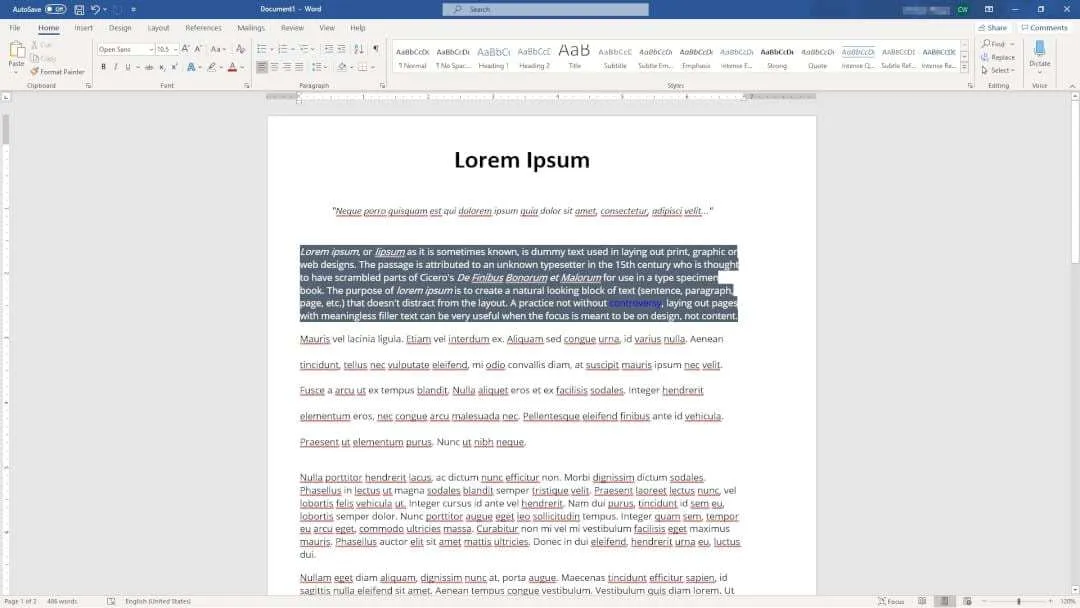Click the Share button
This screenshot has width=1080, height=608.
(993, 28)
